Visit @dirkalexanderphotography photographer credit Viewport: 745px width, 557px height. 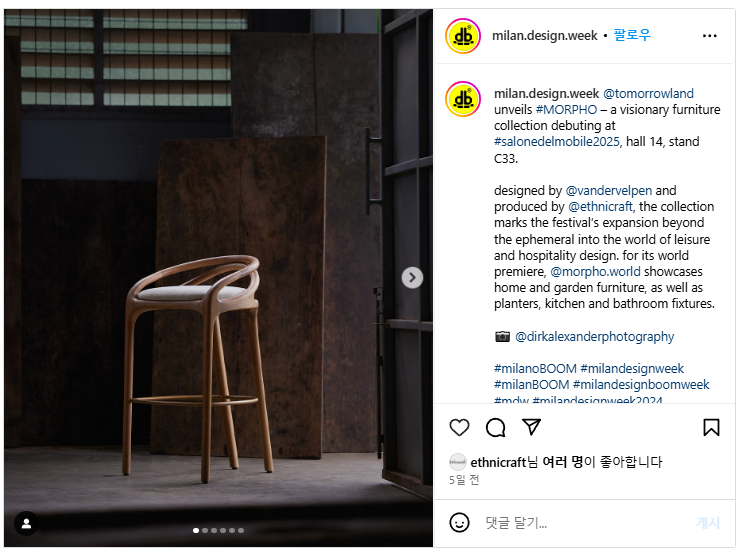[594, 336]
